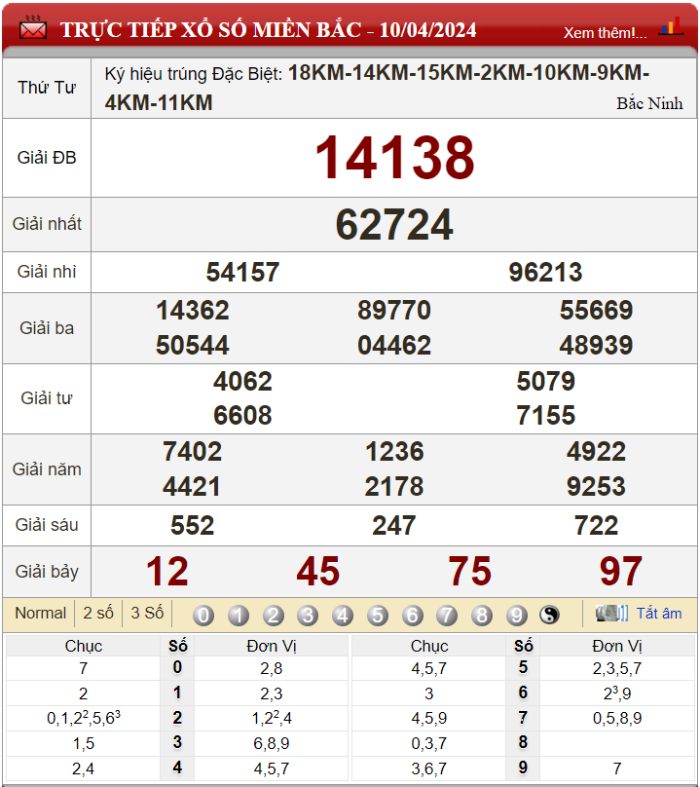Switch to Normal view tab
The image size is (700, 787).
(x=40, y=613)
